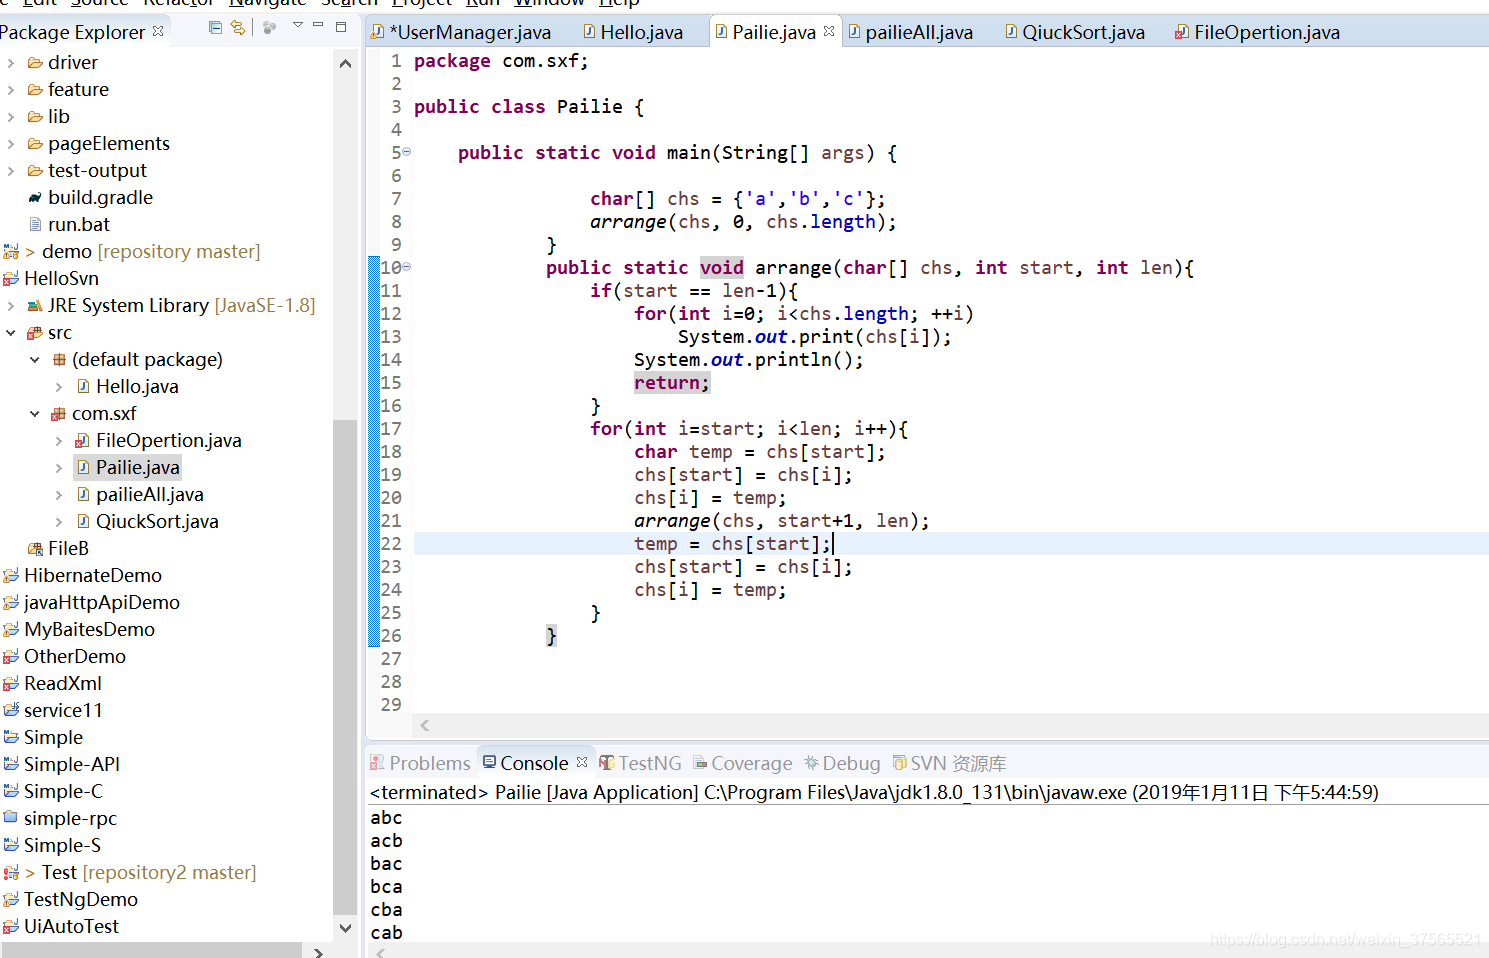Select the build.gradle file icon
Screen dimensions: 1489x958
point(35,198)
